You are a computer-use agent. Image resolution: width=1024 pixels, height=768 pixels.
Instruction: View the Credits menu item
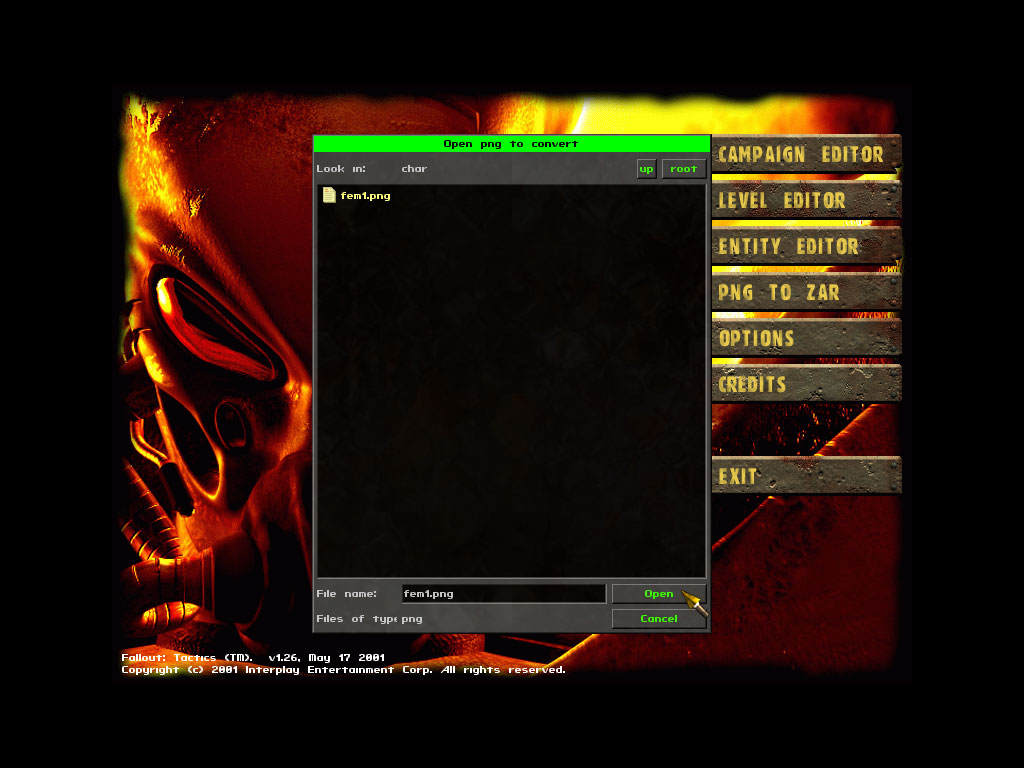coord(806,383)
